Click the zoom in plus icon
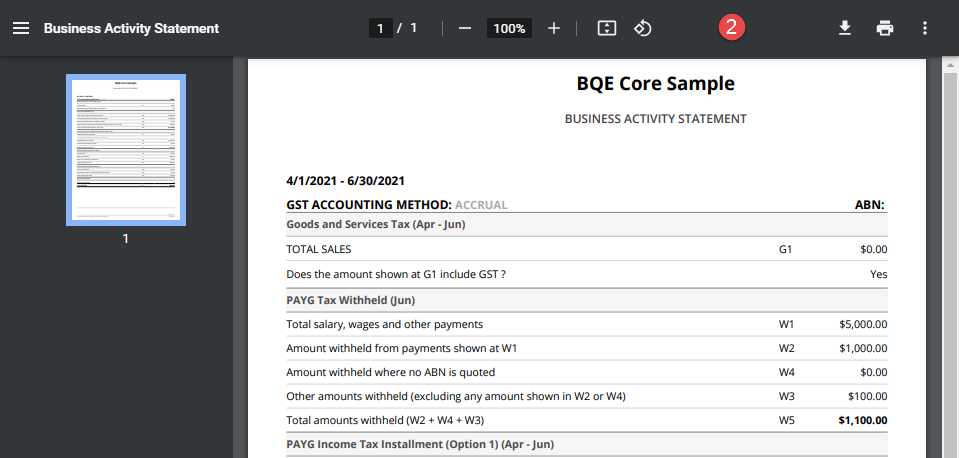The width and height of the screenshot is (959, 458). coord(554,28)
